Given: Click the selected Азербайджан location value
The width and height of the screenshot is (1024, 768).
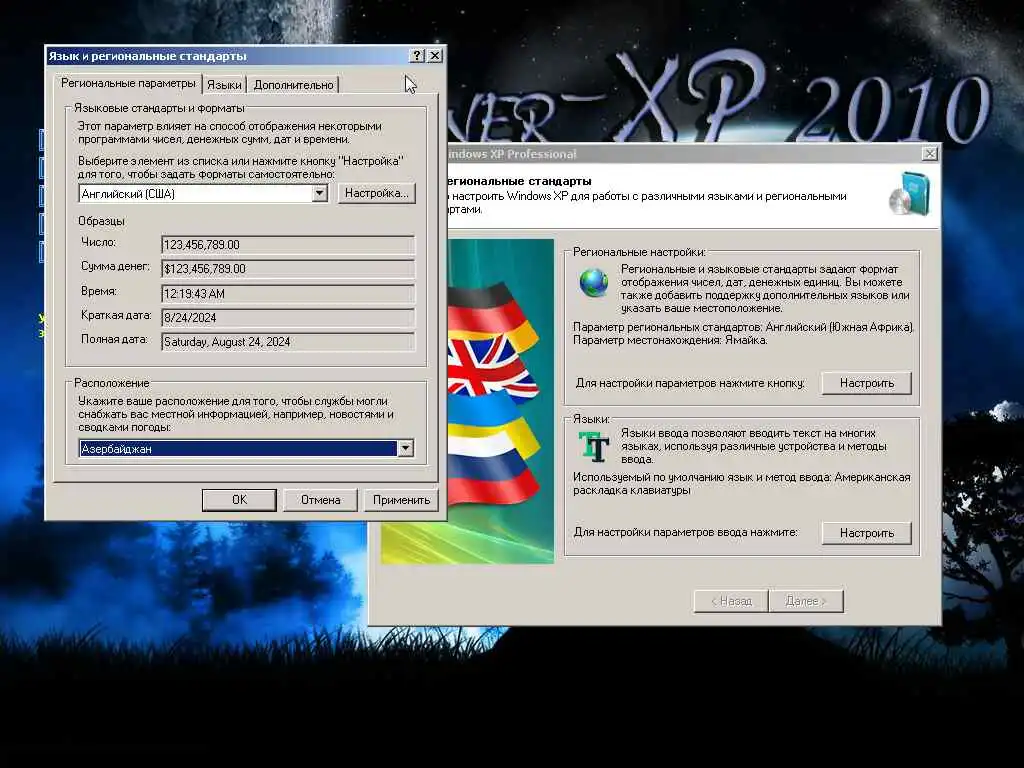Looking at the screenshot, I should (238, 449).
